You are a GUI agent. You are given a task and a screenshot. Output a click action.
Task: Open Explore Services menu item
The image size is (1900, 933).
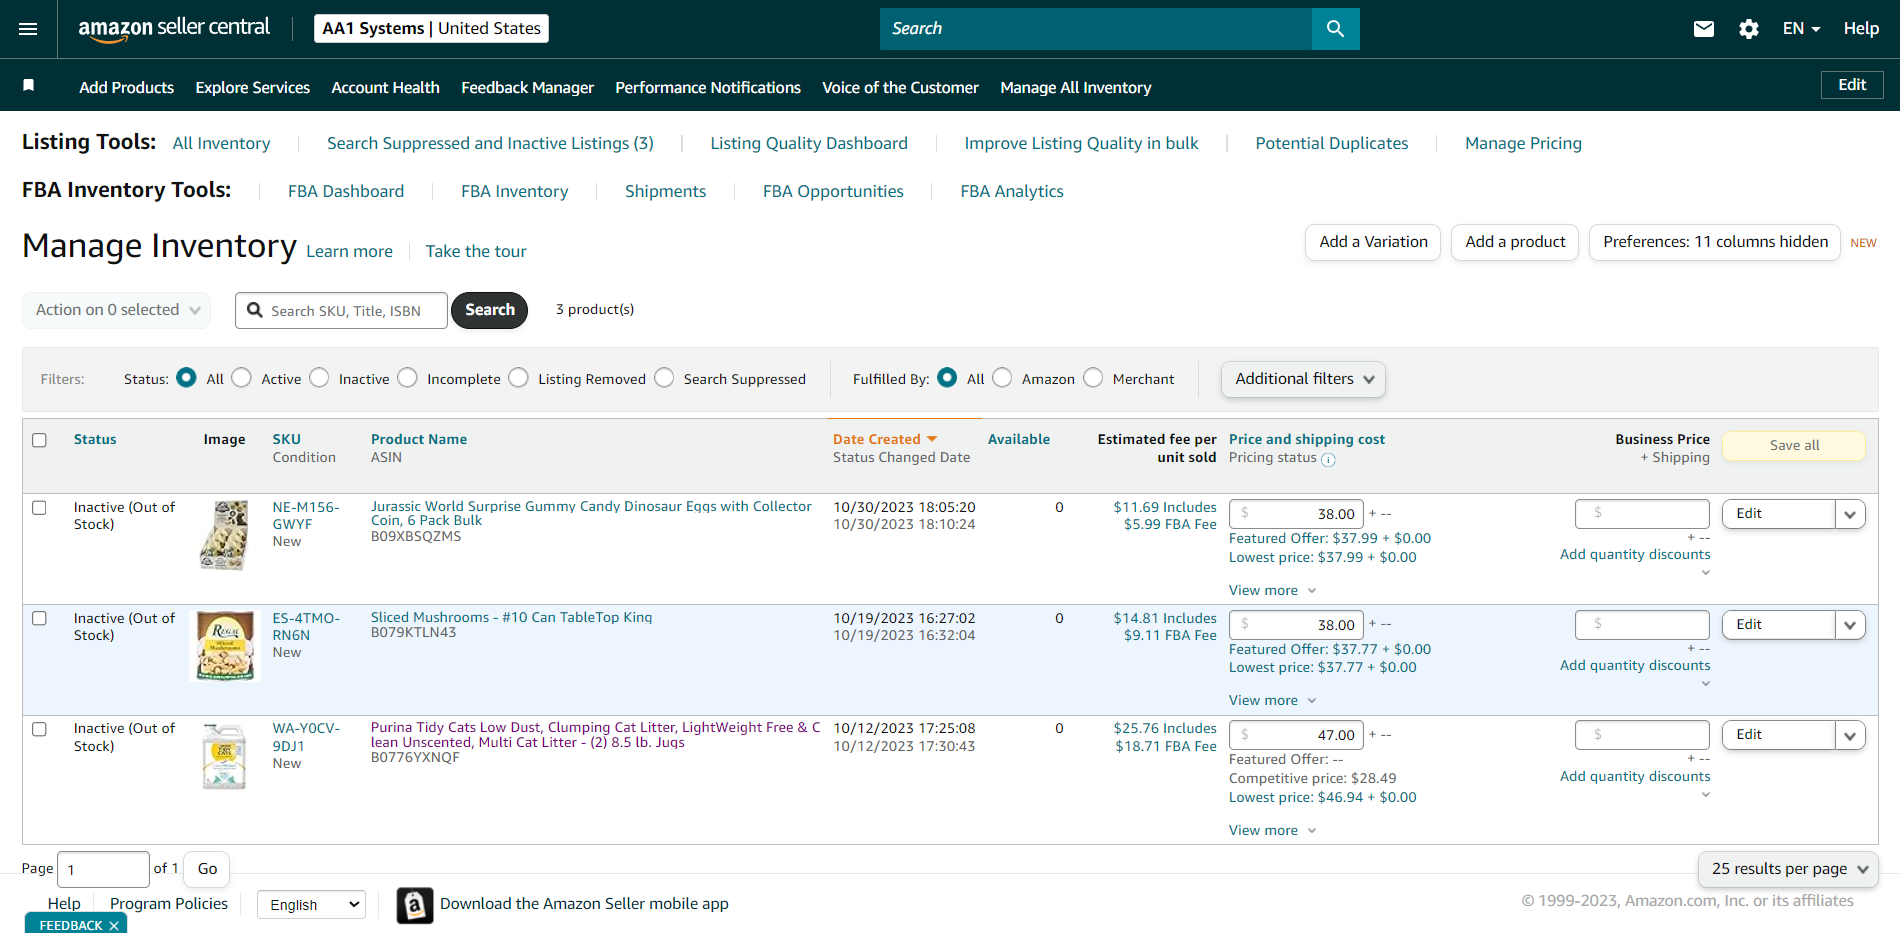click(x=253, y=88)
